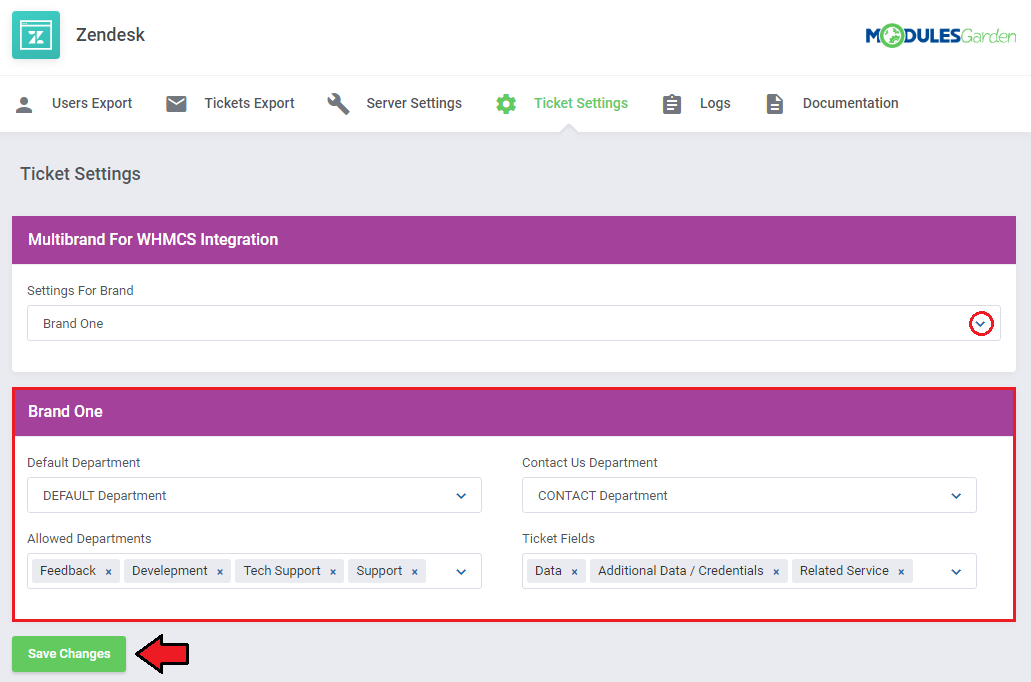Click the Logs clipboard icon
Viewport: 1031px width, 682px height.
click(671, 104)
